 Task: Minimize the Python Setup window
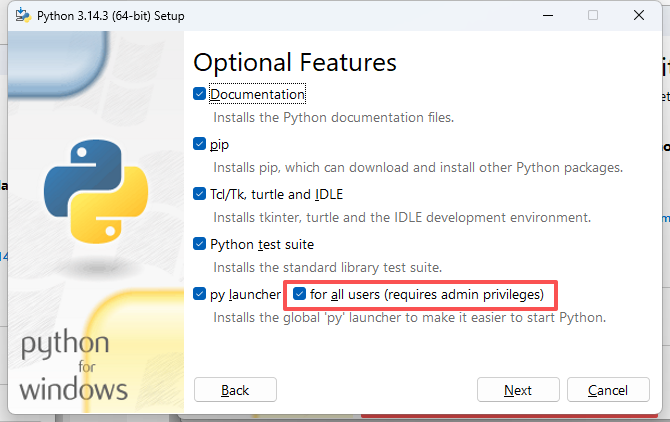click(x=548, y=15)
